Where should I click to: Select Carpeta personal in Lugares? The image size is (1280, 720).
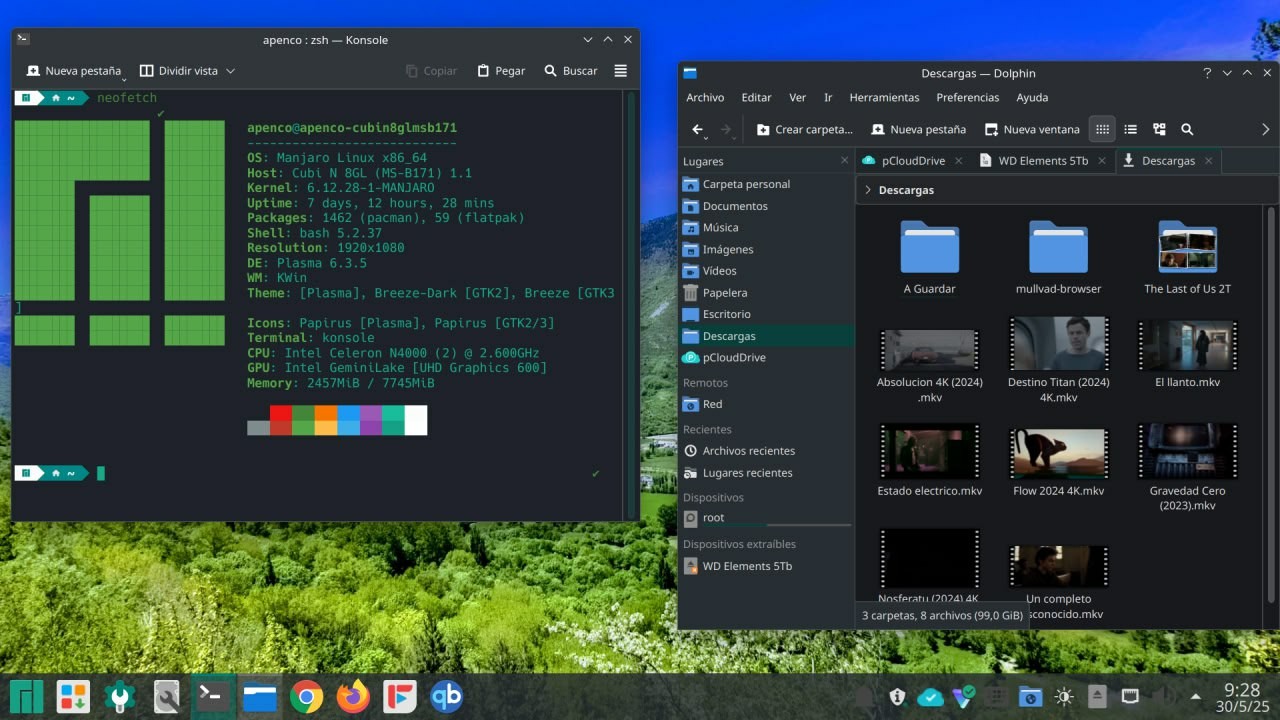coord(765,184)
